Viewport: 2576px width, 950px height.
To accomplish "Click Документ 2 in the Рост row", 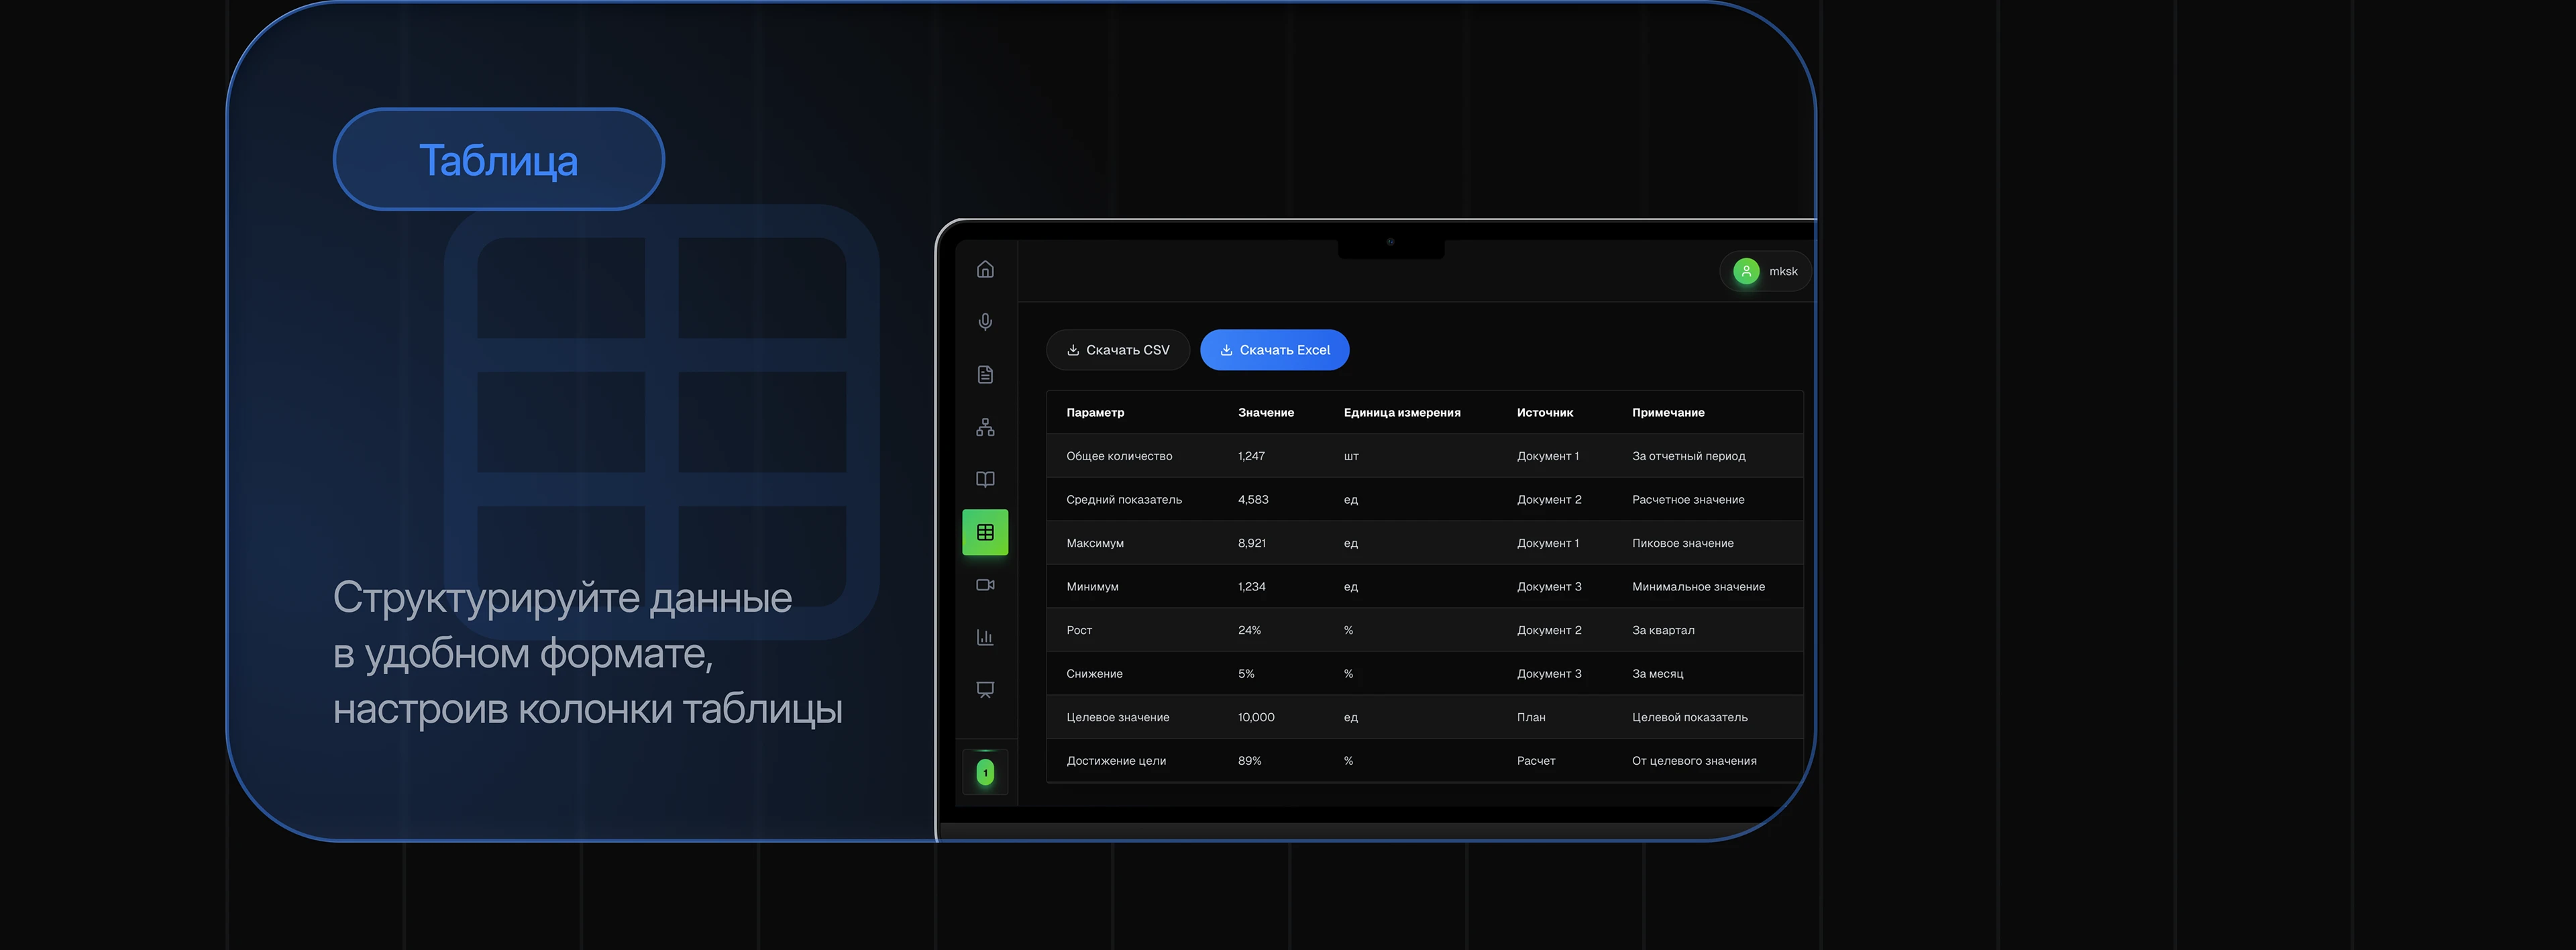I will coord(1549,630).
